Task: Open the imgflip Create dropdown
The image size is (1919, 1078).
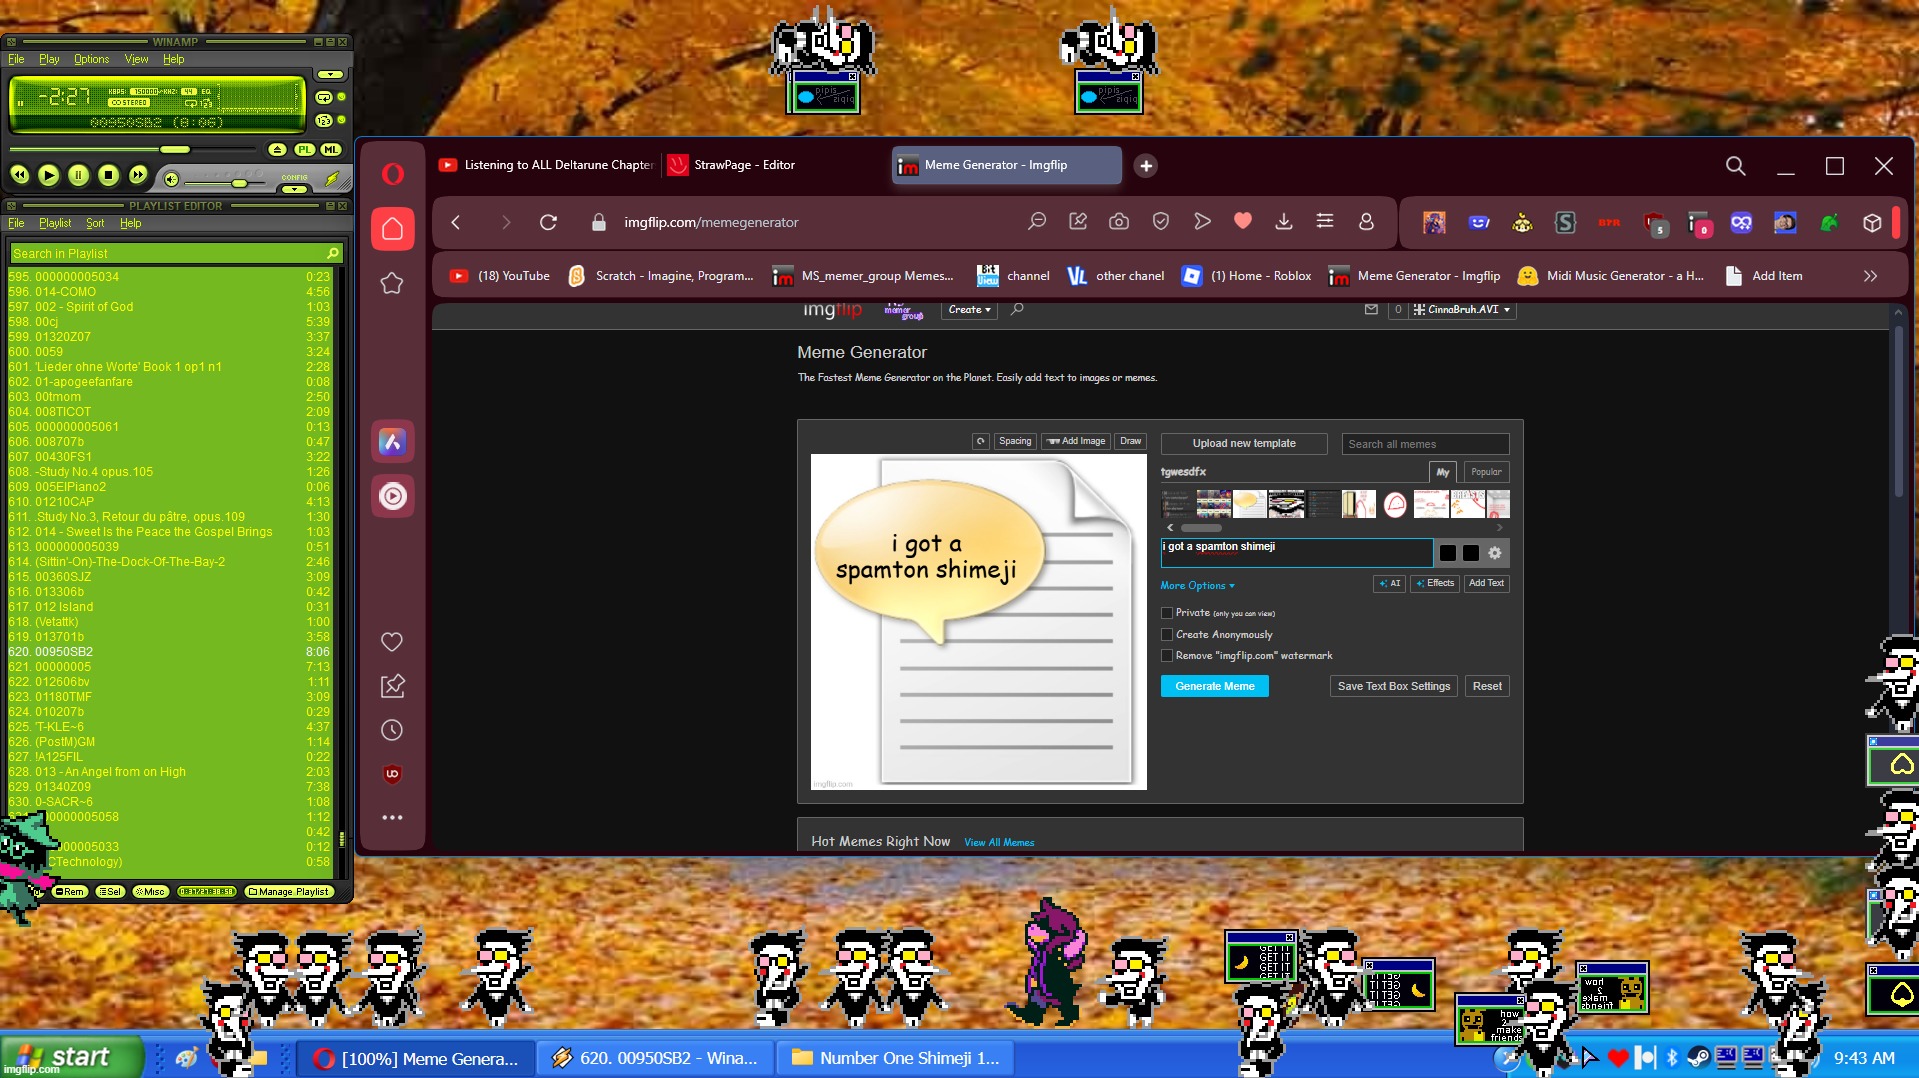Action: pyautogui.click(x=969, y=310)
